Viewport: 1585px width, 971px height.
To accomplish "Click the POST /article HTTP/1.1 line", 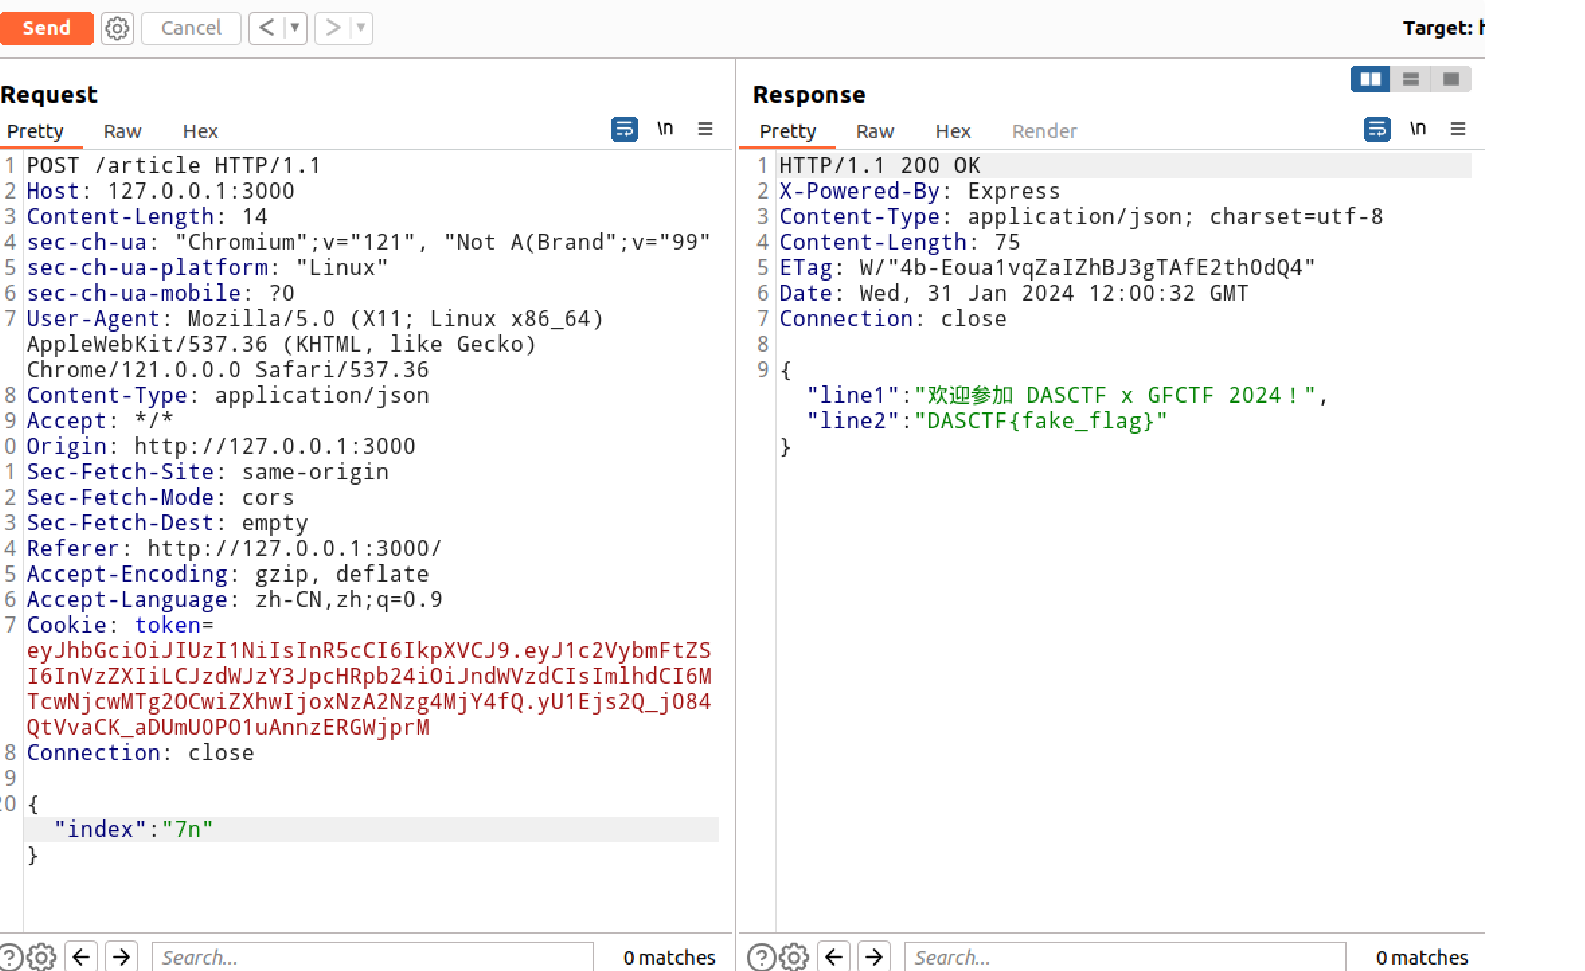I will [x=173, y=165].
